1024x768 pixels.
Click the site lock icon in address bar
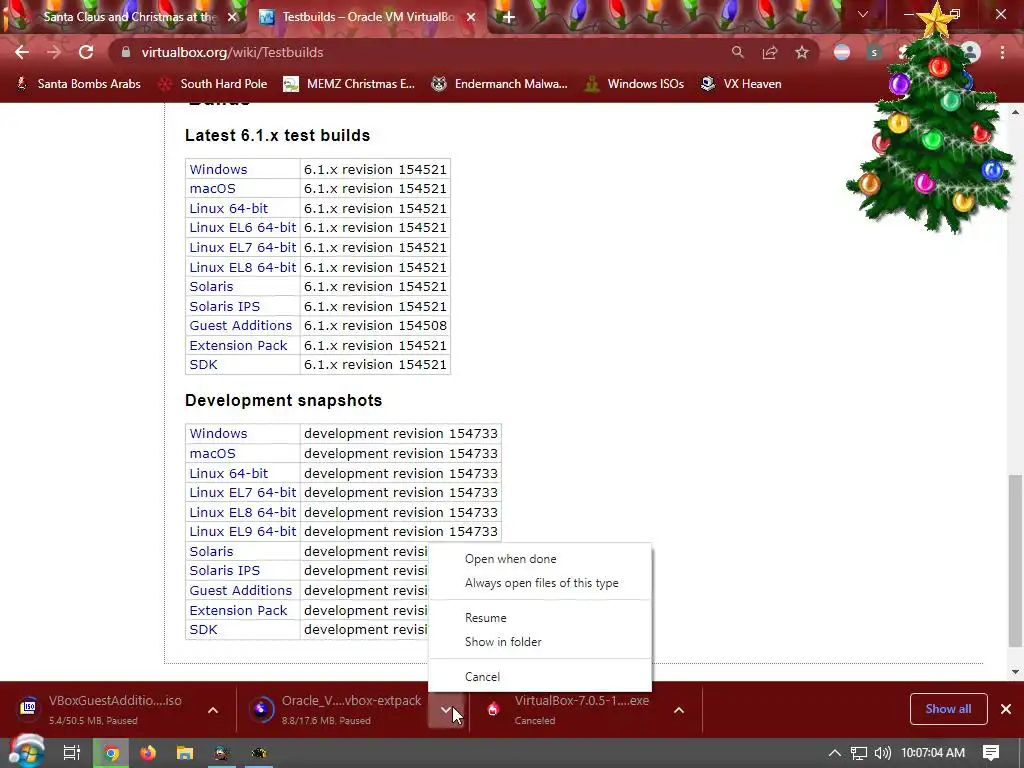point(126,52)
